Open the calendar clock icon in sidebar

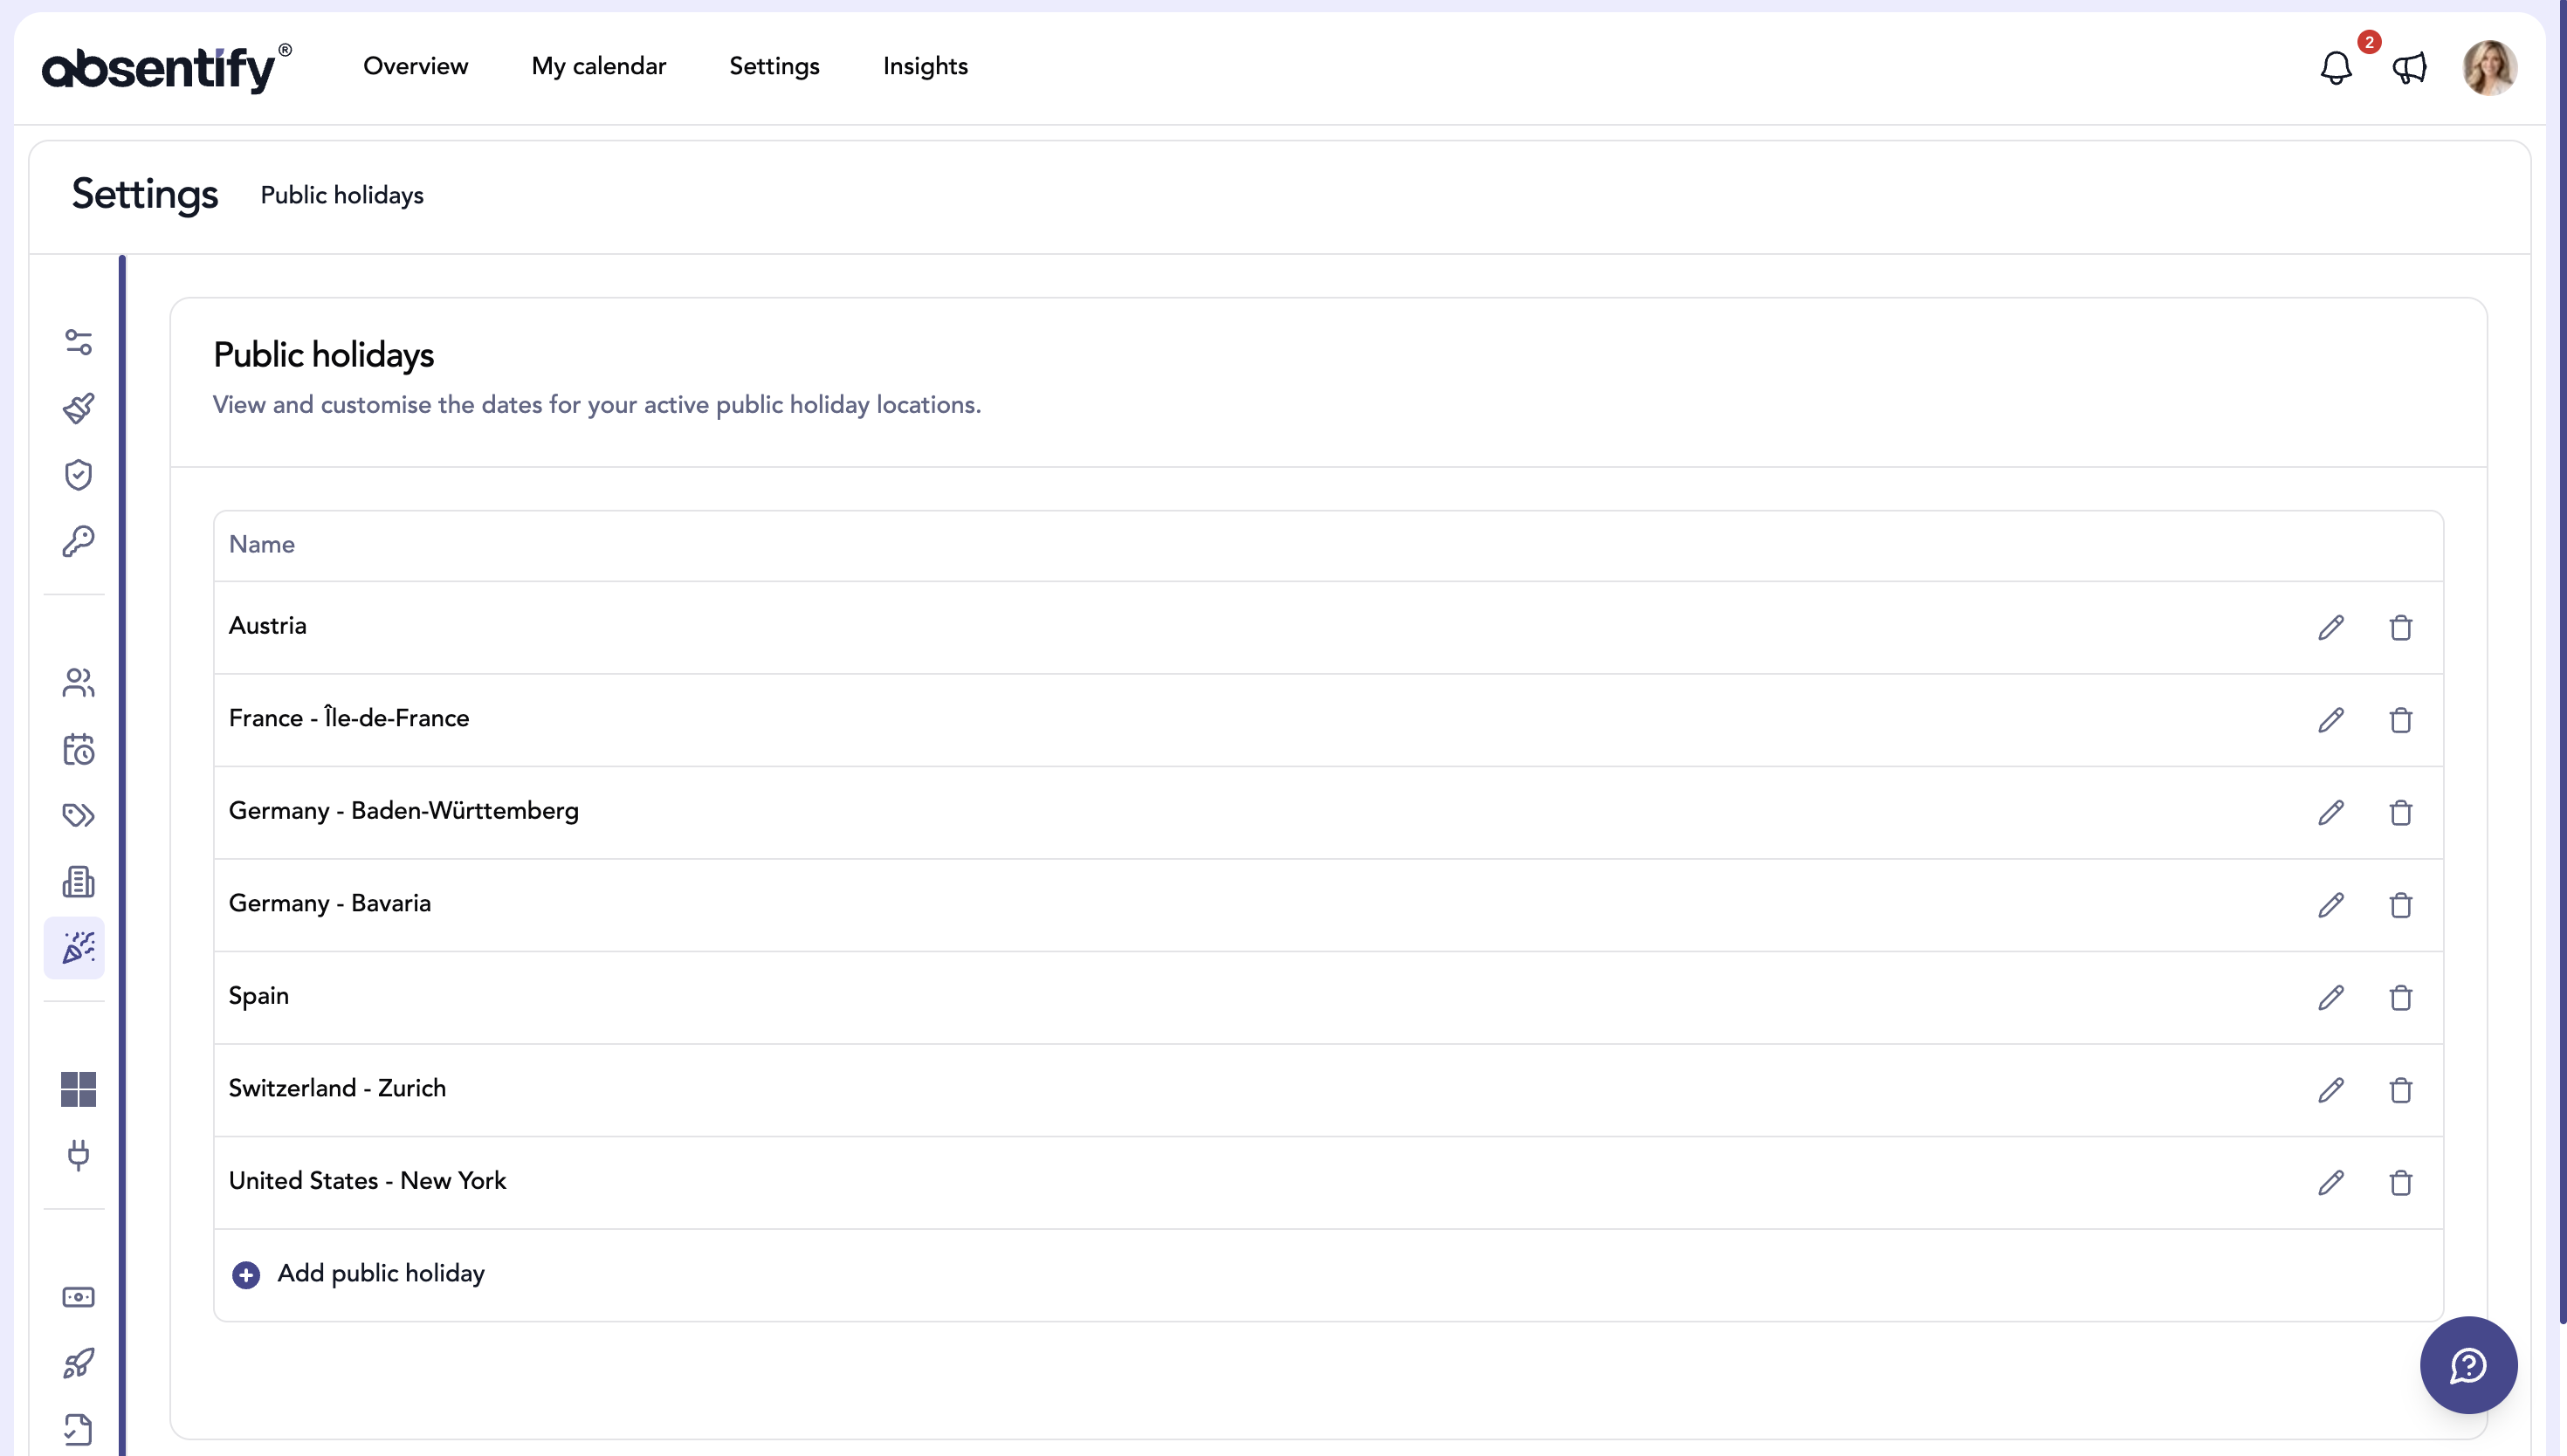coord(78,749)
